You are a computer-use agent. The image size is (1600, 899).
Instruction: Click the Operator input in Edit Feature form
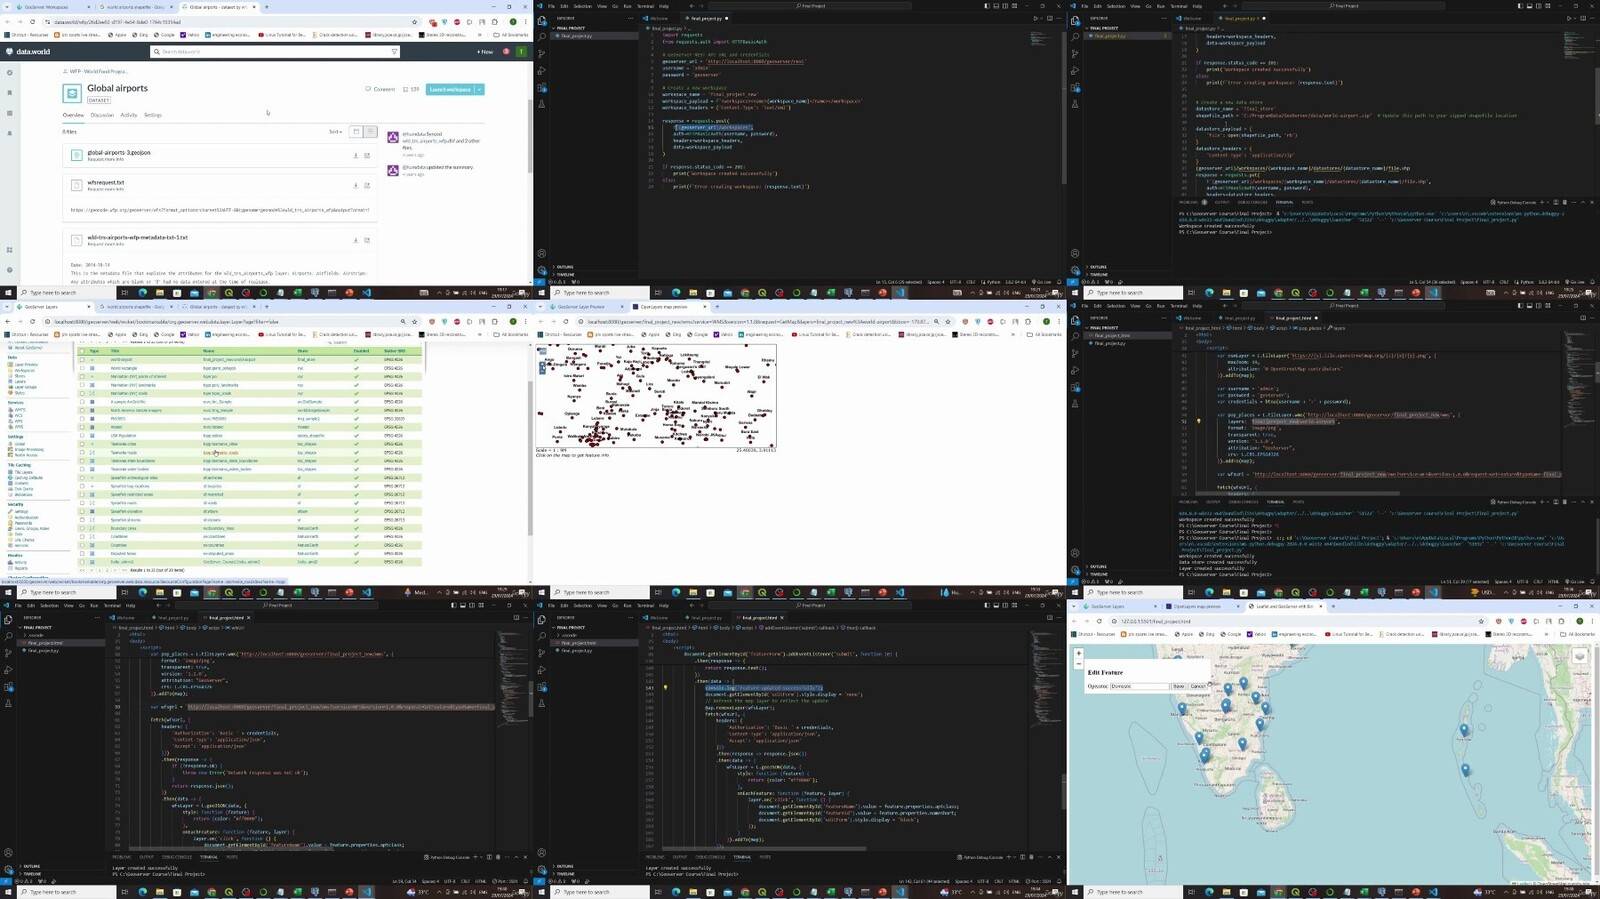pos(1139,686)
